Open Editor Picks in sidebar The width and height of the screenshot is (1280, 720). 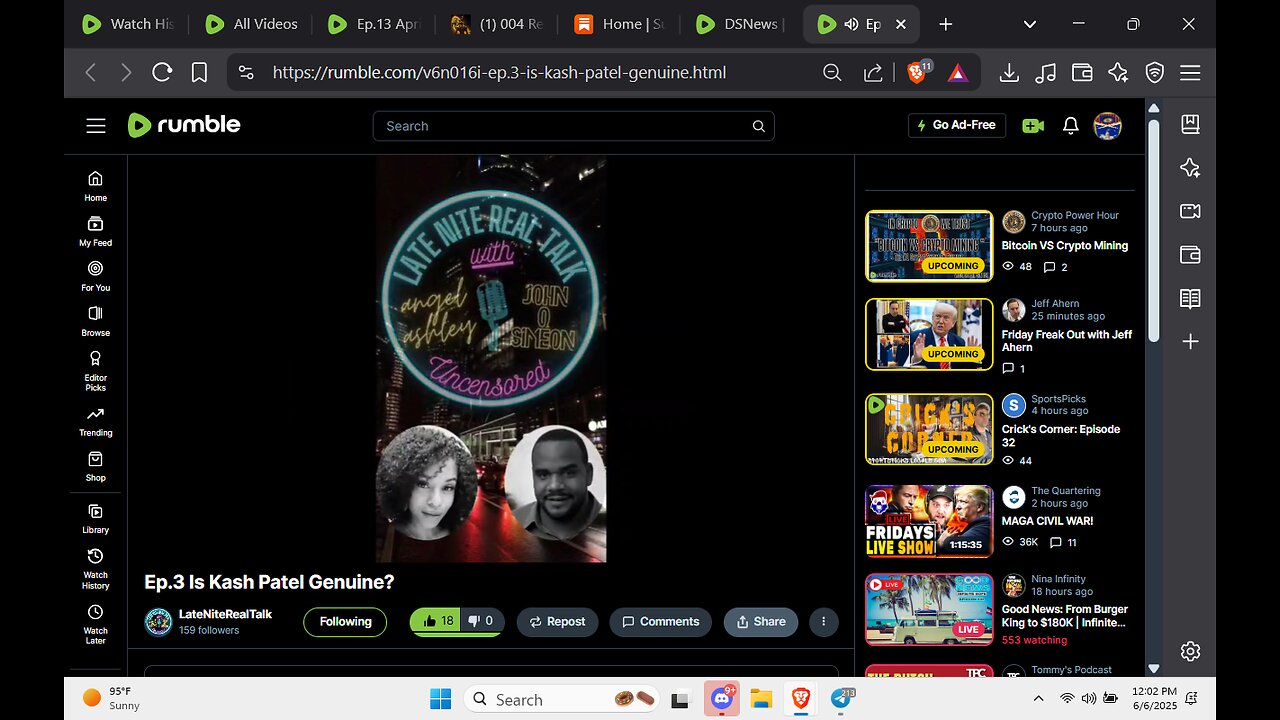tap(95, 370)
